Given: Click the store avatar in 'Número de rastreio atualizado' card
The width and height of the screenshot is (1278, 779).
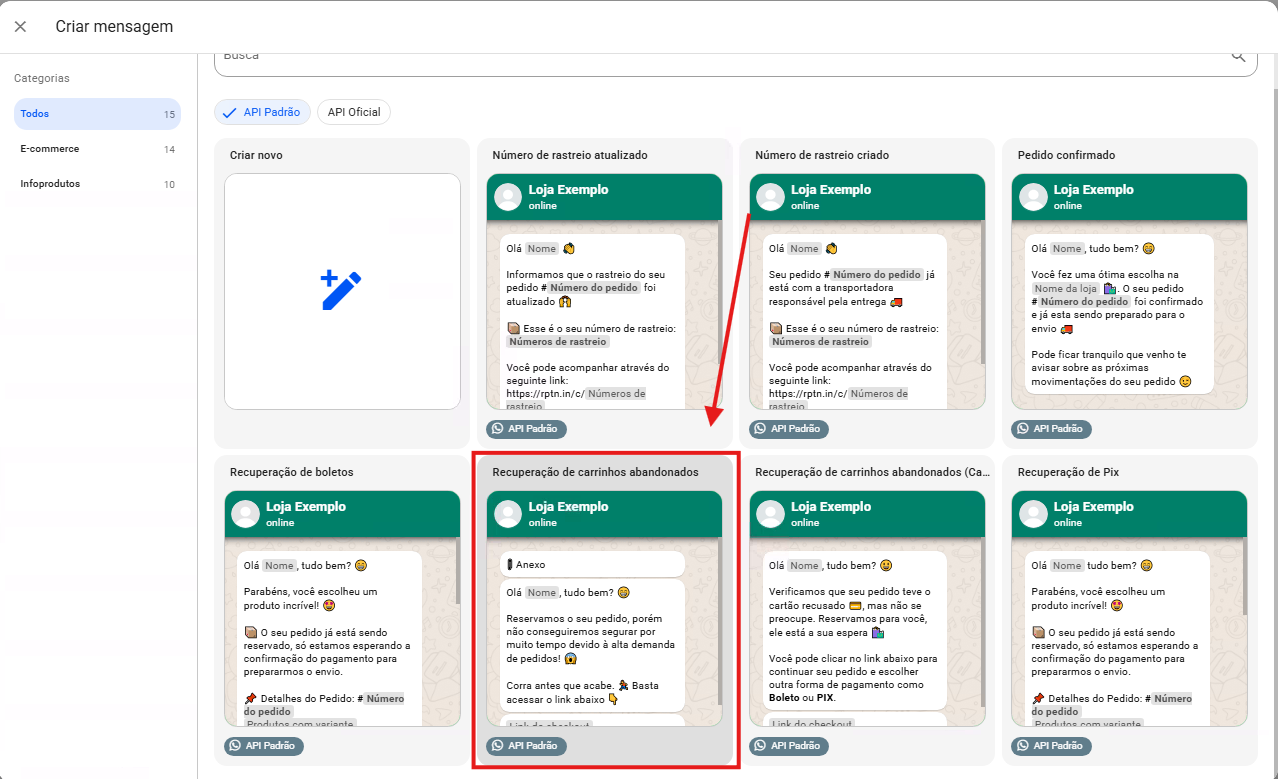Looking at the screenshot, I should click(x=509, y=197).
